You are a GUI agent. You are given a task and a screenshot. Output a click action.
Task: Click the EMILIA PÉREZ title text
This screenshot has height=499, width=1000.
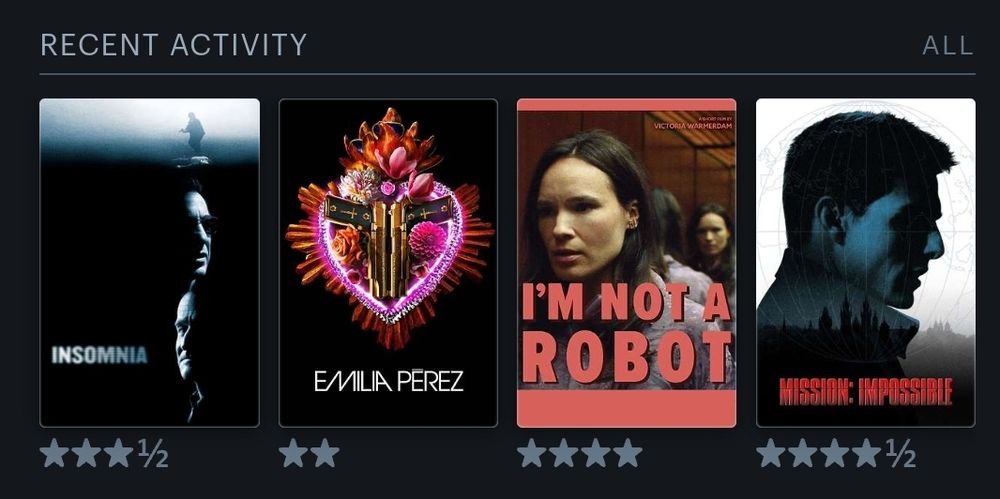click(388, 380)
